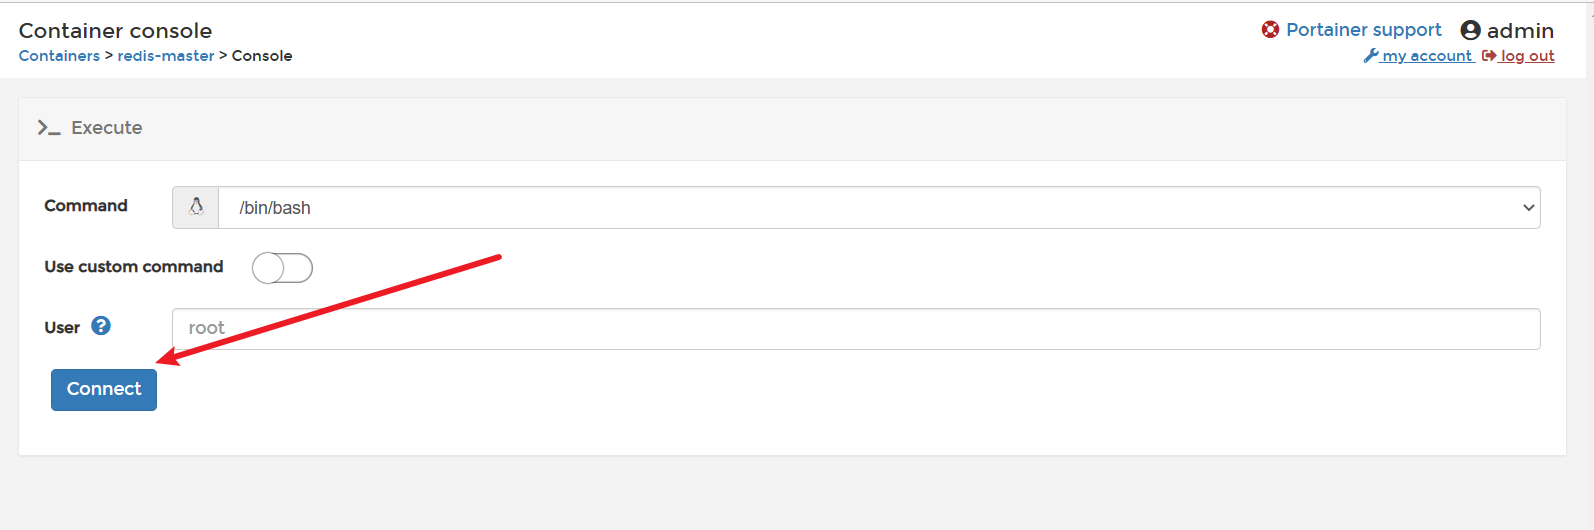Click the lifebuoy icon beside Portainer support
The width and height of the screenshot is (1594, 530).
pyautogui.click(x=1270, y=30)
